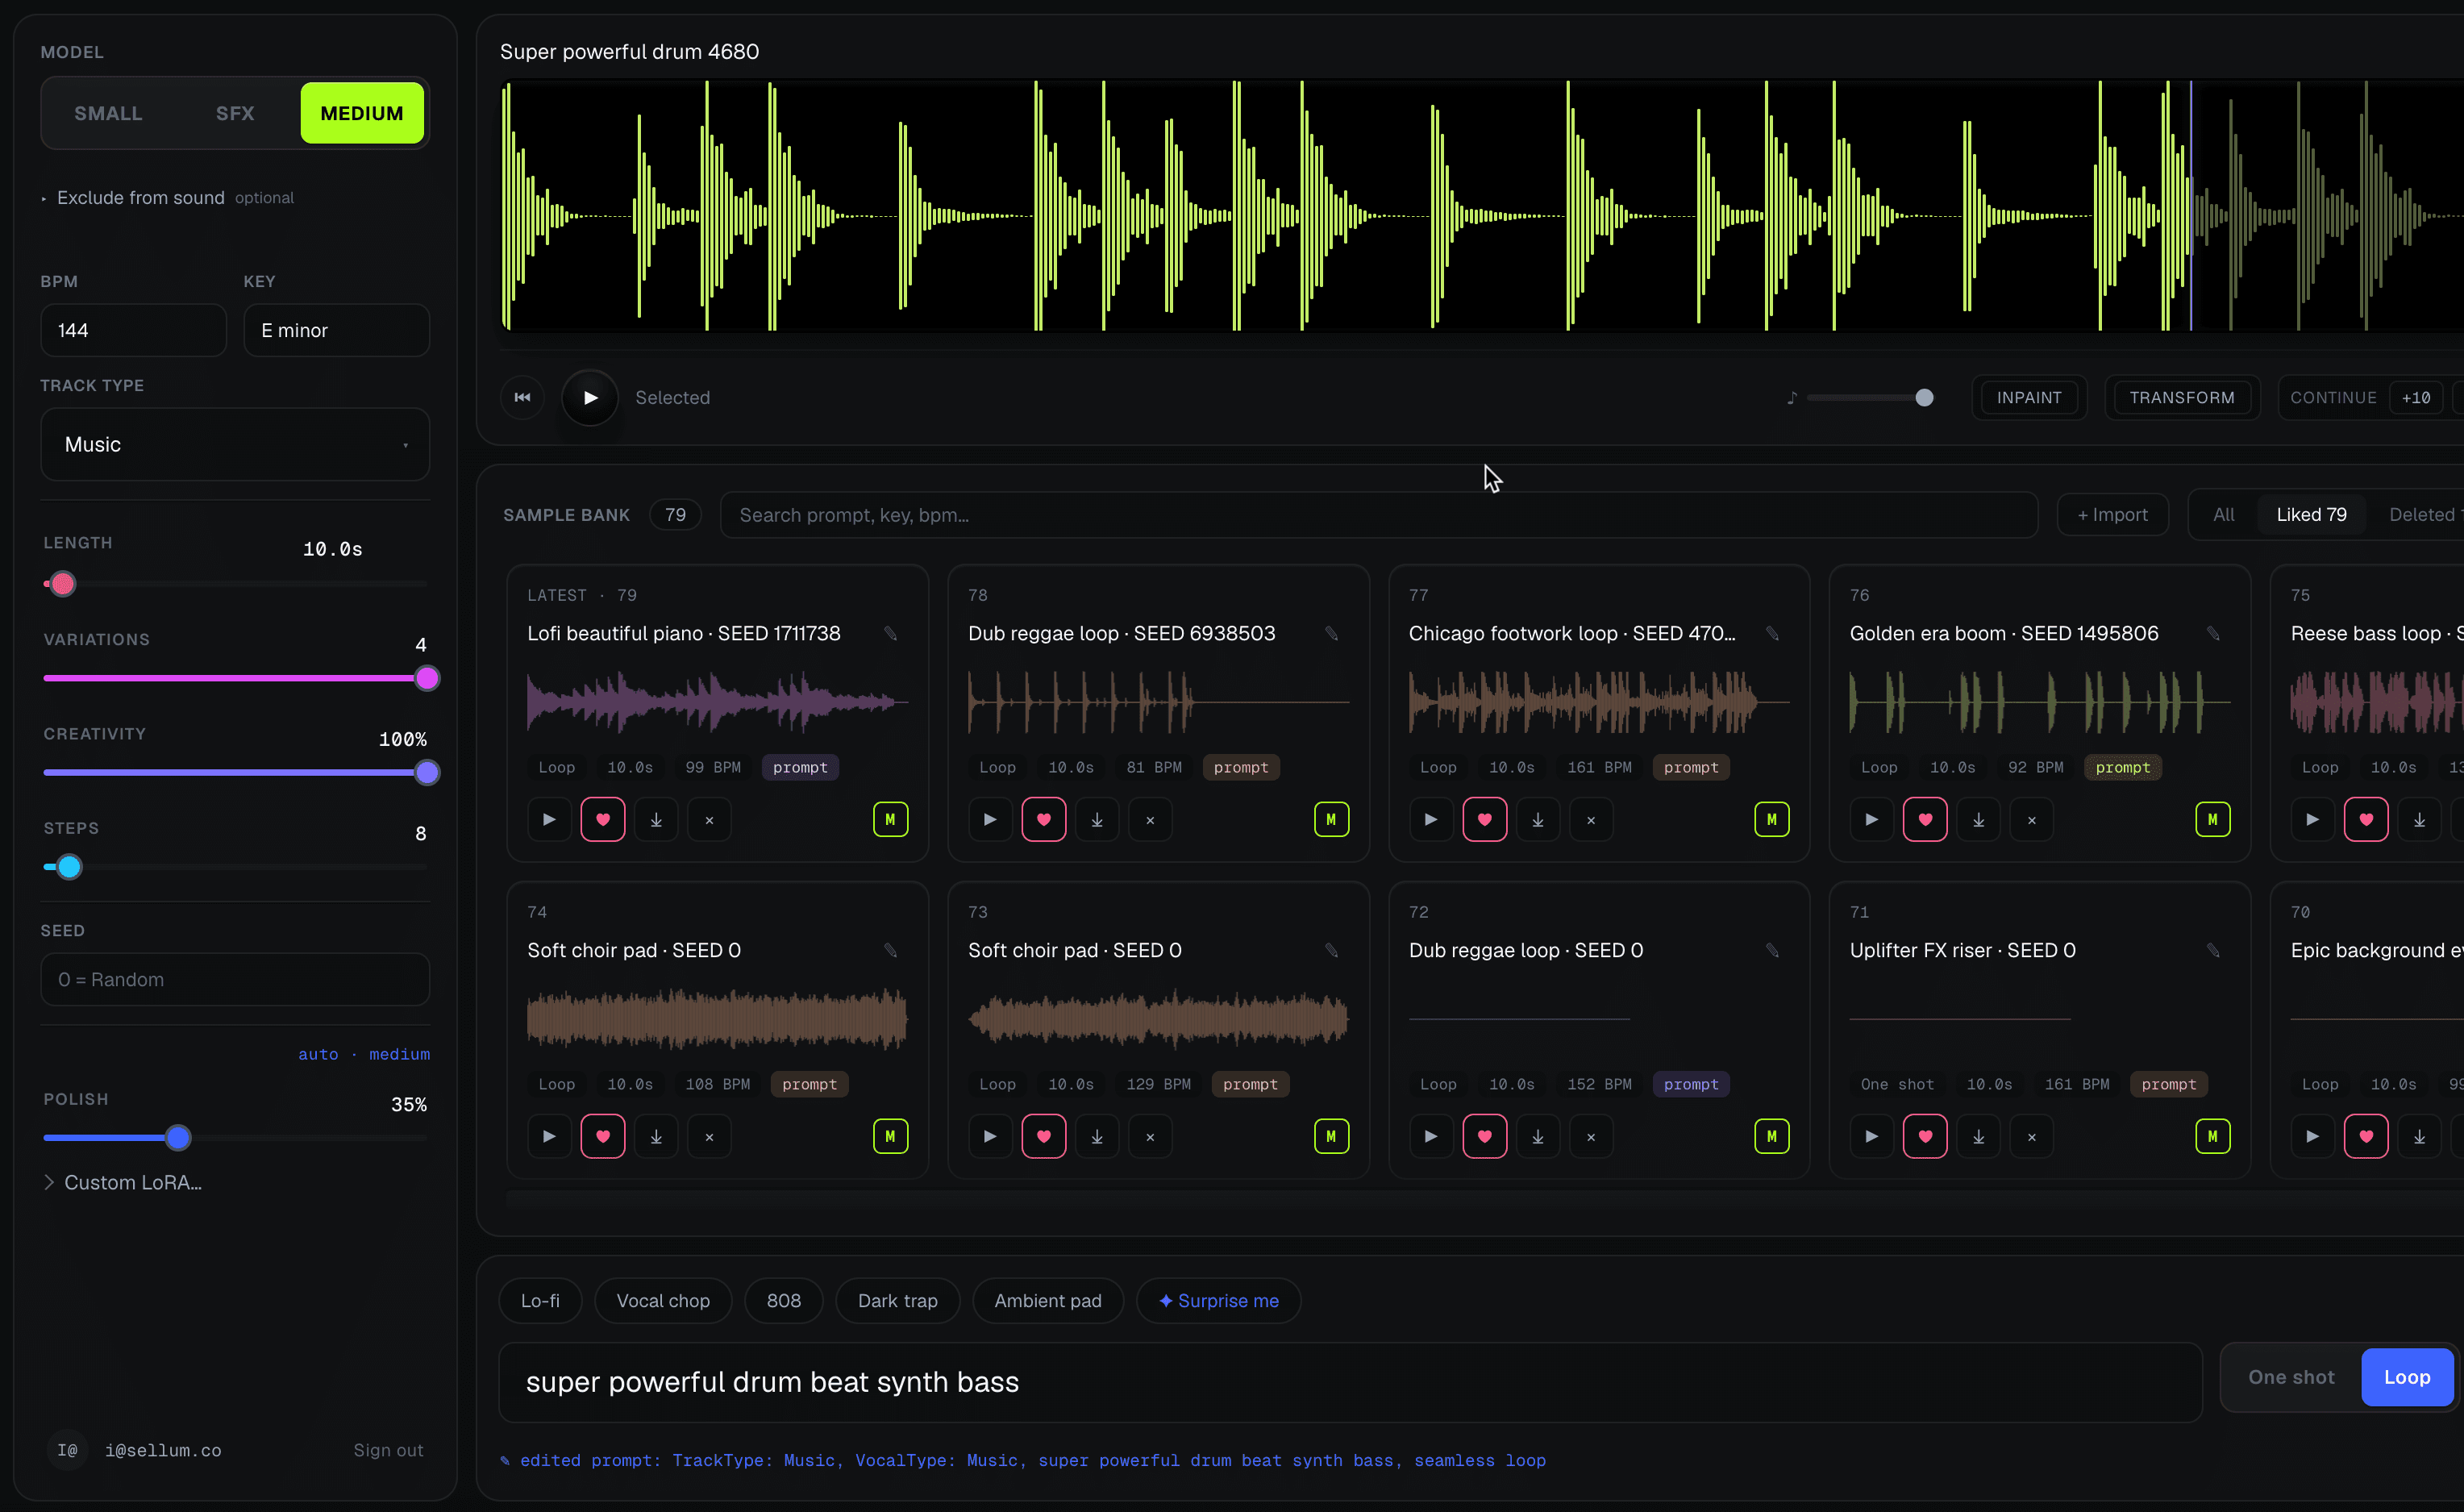Download the Golden era boom sample
This screenshot has width=2464, height=1512.
1979,820
